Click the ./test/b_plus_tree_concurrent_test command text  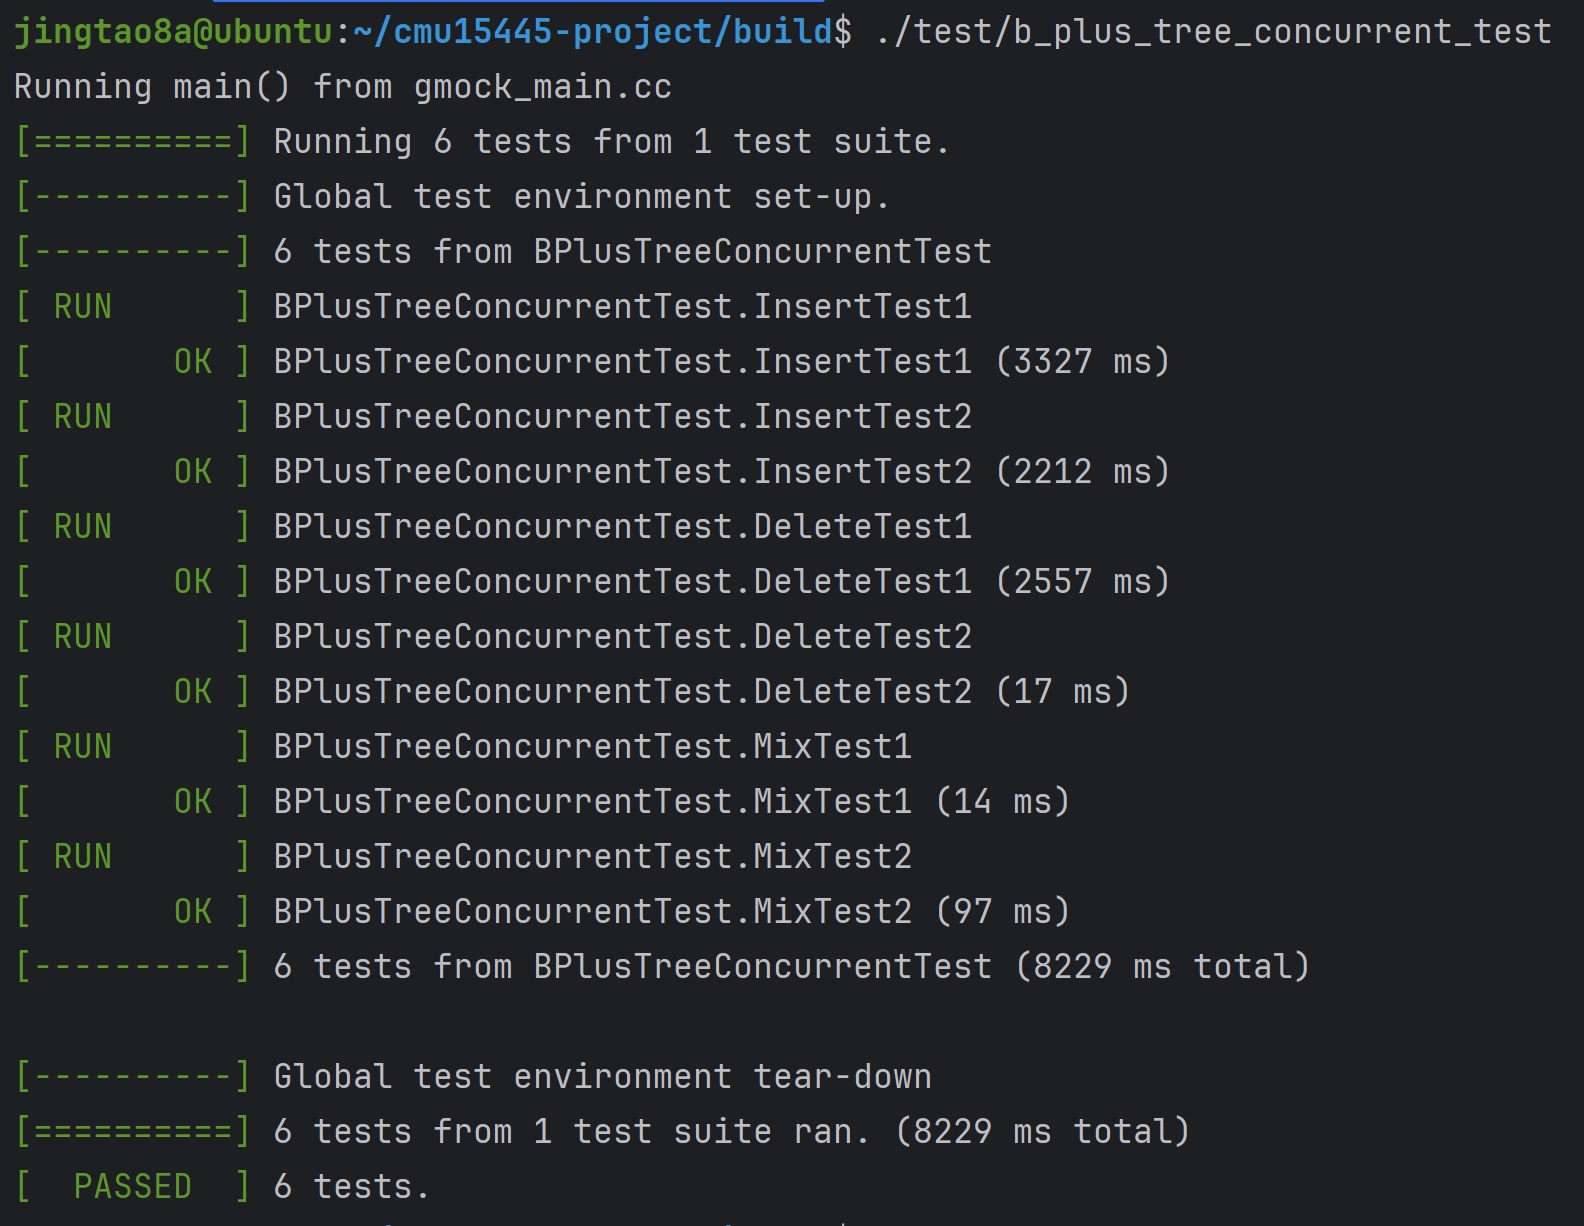[1212, 32]
